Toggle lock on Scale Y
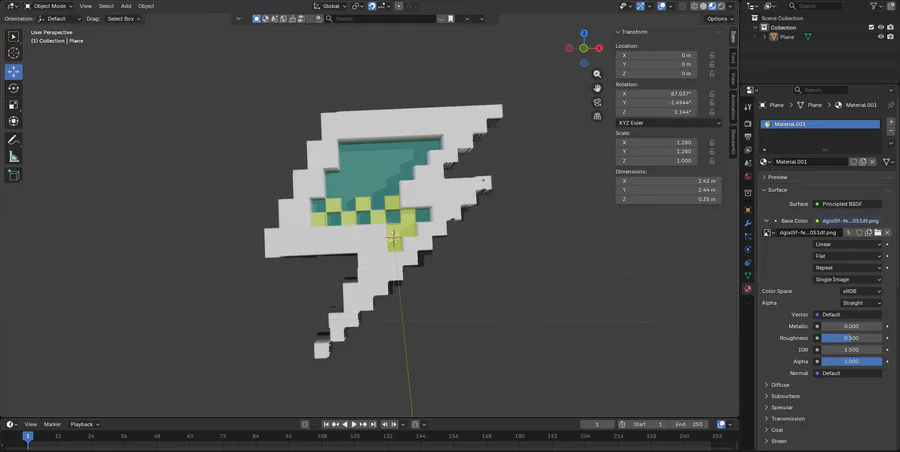This screenshot has height=452, width=900. point(712,152)
